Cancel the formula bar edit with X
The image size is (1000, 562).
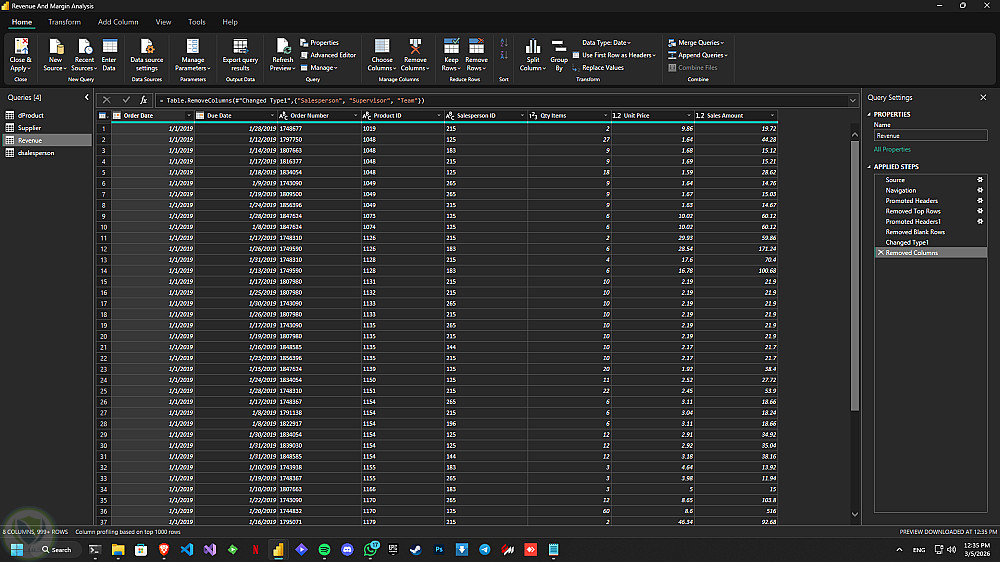pyautogui.click(x=107, y=100)
